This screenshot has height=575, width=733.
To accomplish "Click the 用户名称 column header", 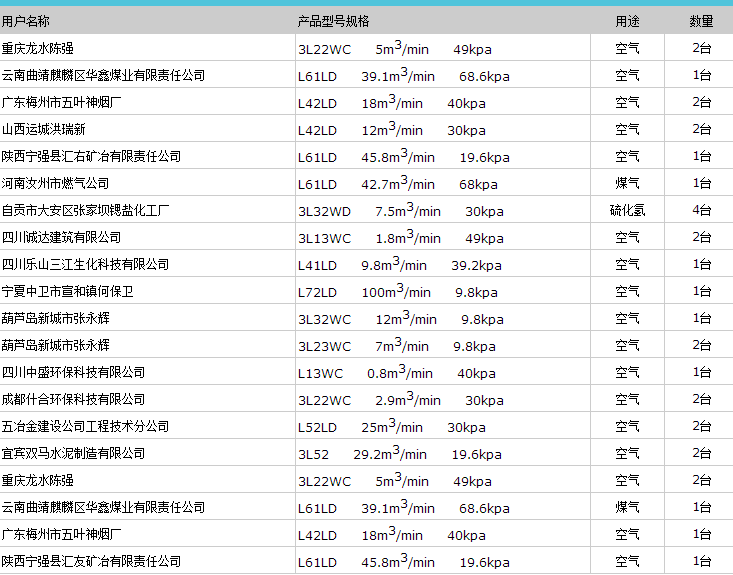I will click(25, 21).
